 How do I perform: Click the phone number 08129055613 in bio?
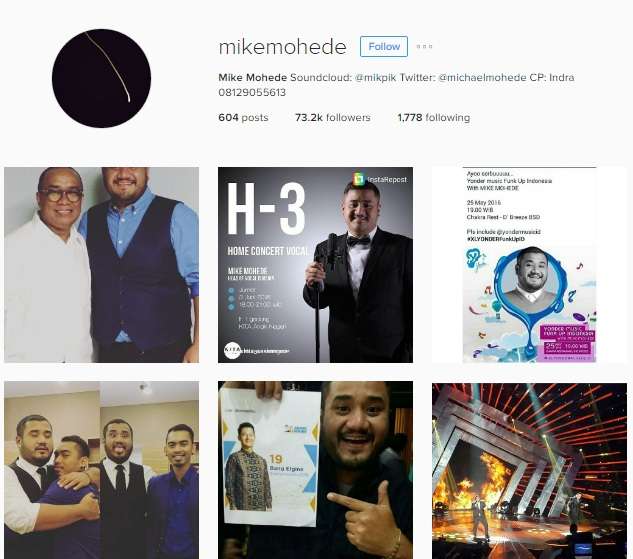pyautogui.click(x=252, y=92)
